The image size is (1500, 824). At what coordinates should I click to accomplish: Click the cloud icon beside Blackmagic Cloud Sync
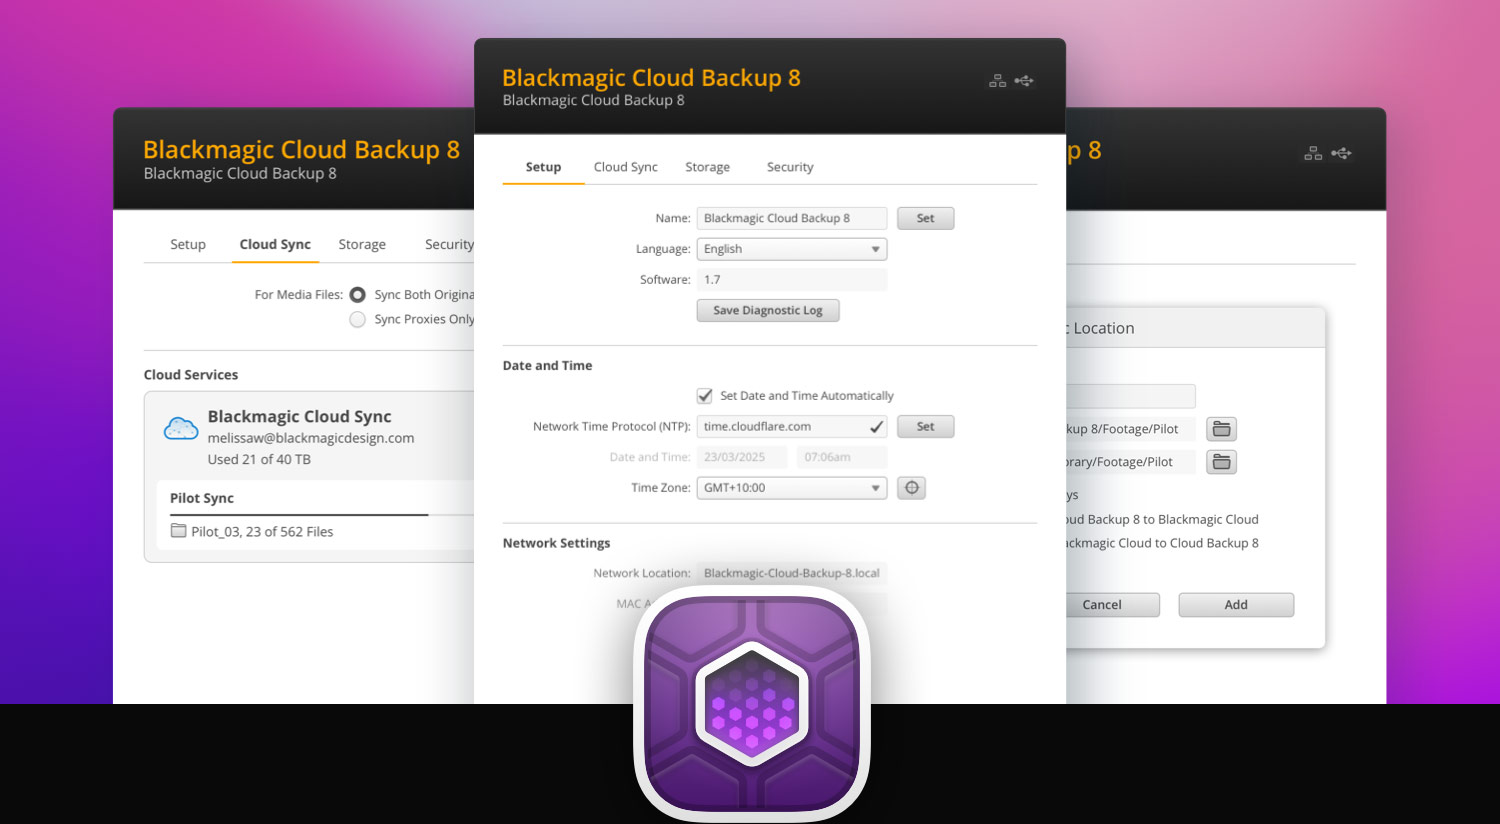tap(180, 427)
